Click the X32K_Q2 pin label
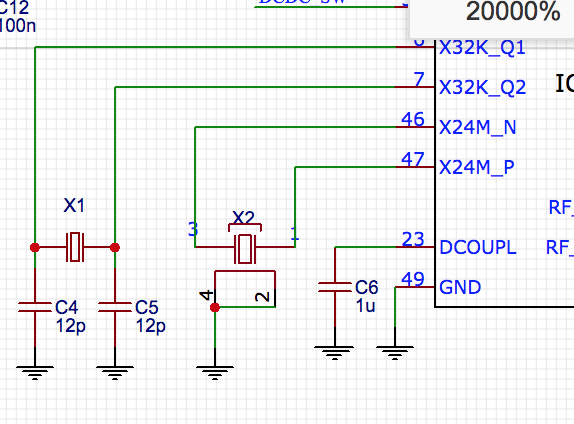The width and height of the screenshot is (574, 424). [482, 88]
